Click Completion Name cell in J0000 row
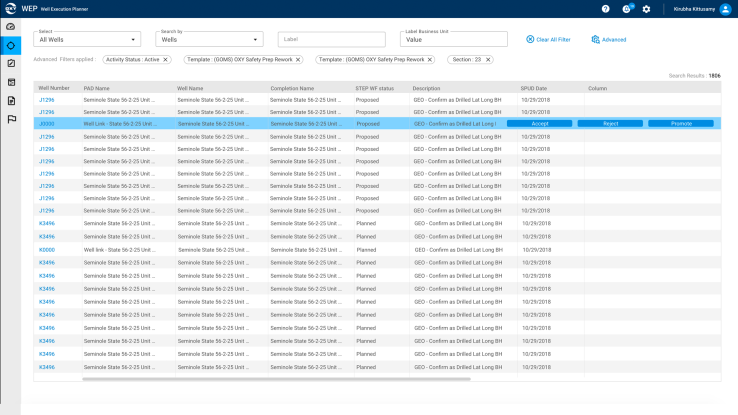The height and width of the screenshot is (415, 738). 306,124
